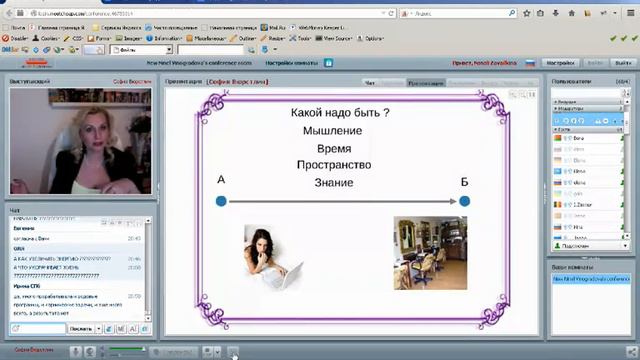Click the users list scrollbar down arrow
640x360 pixels.
click(x=627, y=236)
